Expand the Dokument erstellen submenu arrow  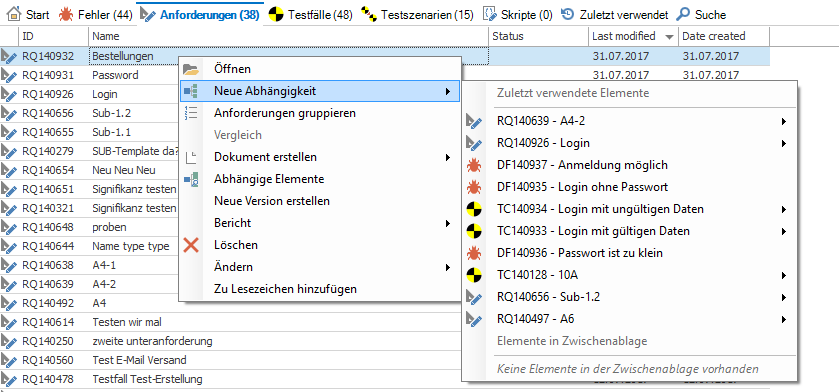pos(447,157)
